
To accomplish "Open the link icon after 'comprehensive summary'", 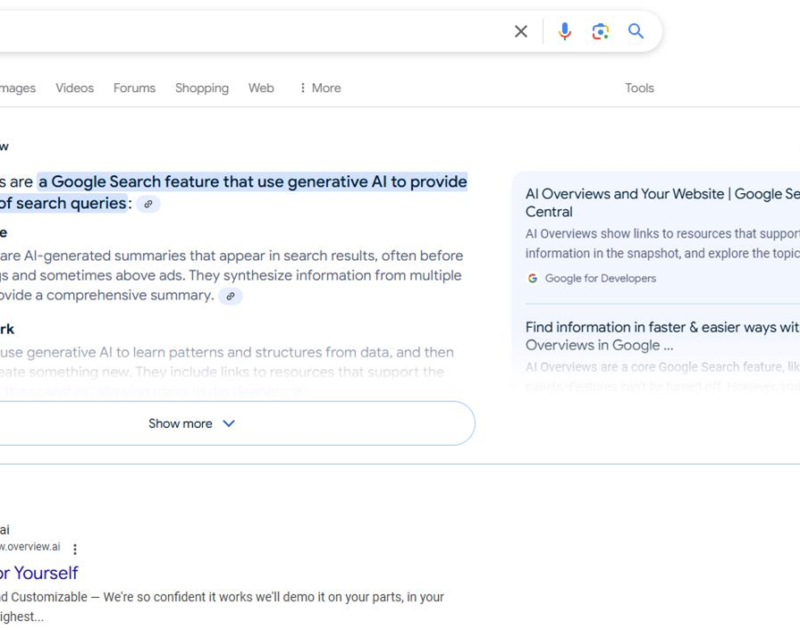I will pos(231,296).
